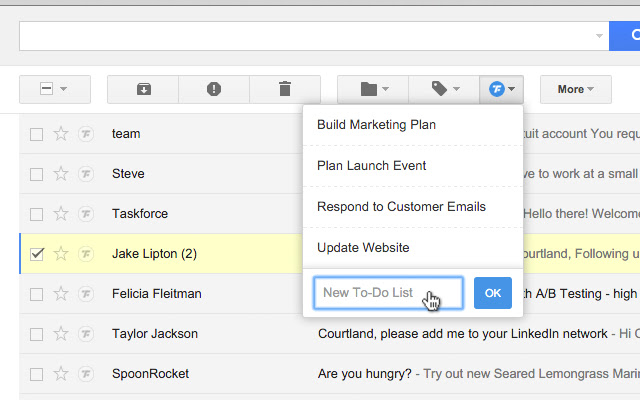This screenshot has height=400, width=640.
Task: Click the Delete trash icon
Action: [285, 89]
